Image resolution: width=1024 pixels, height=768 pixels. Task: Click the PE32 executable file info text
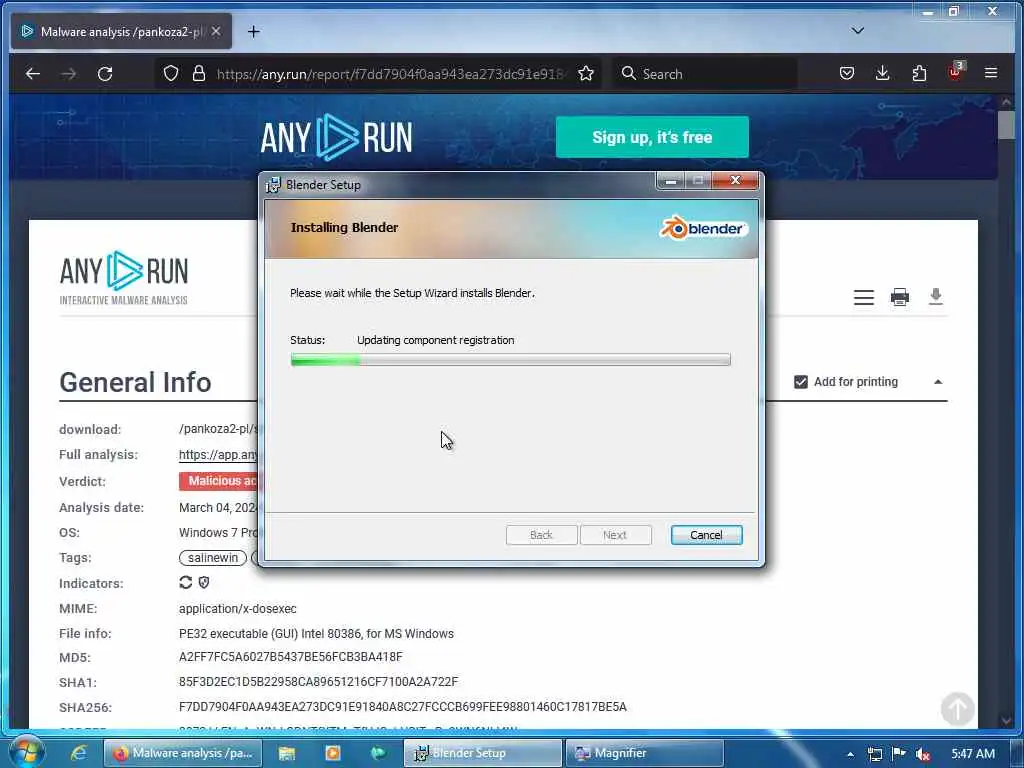tap(316, 633)
